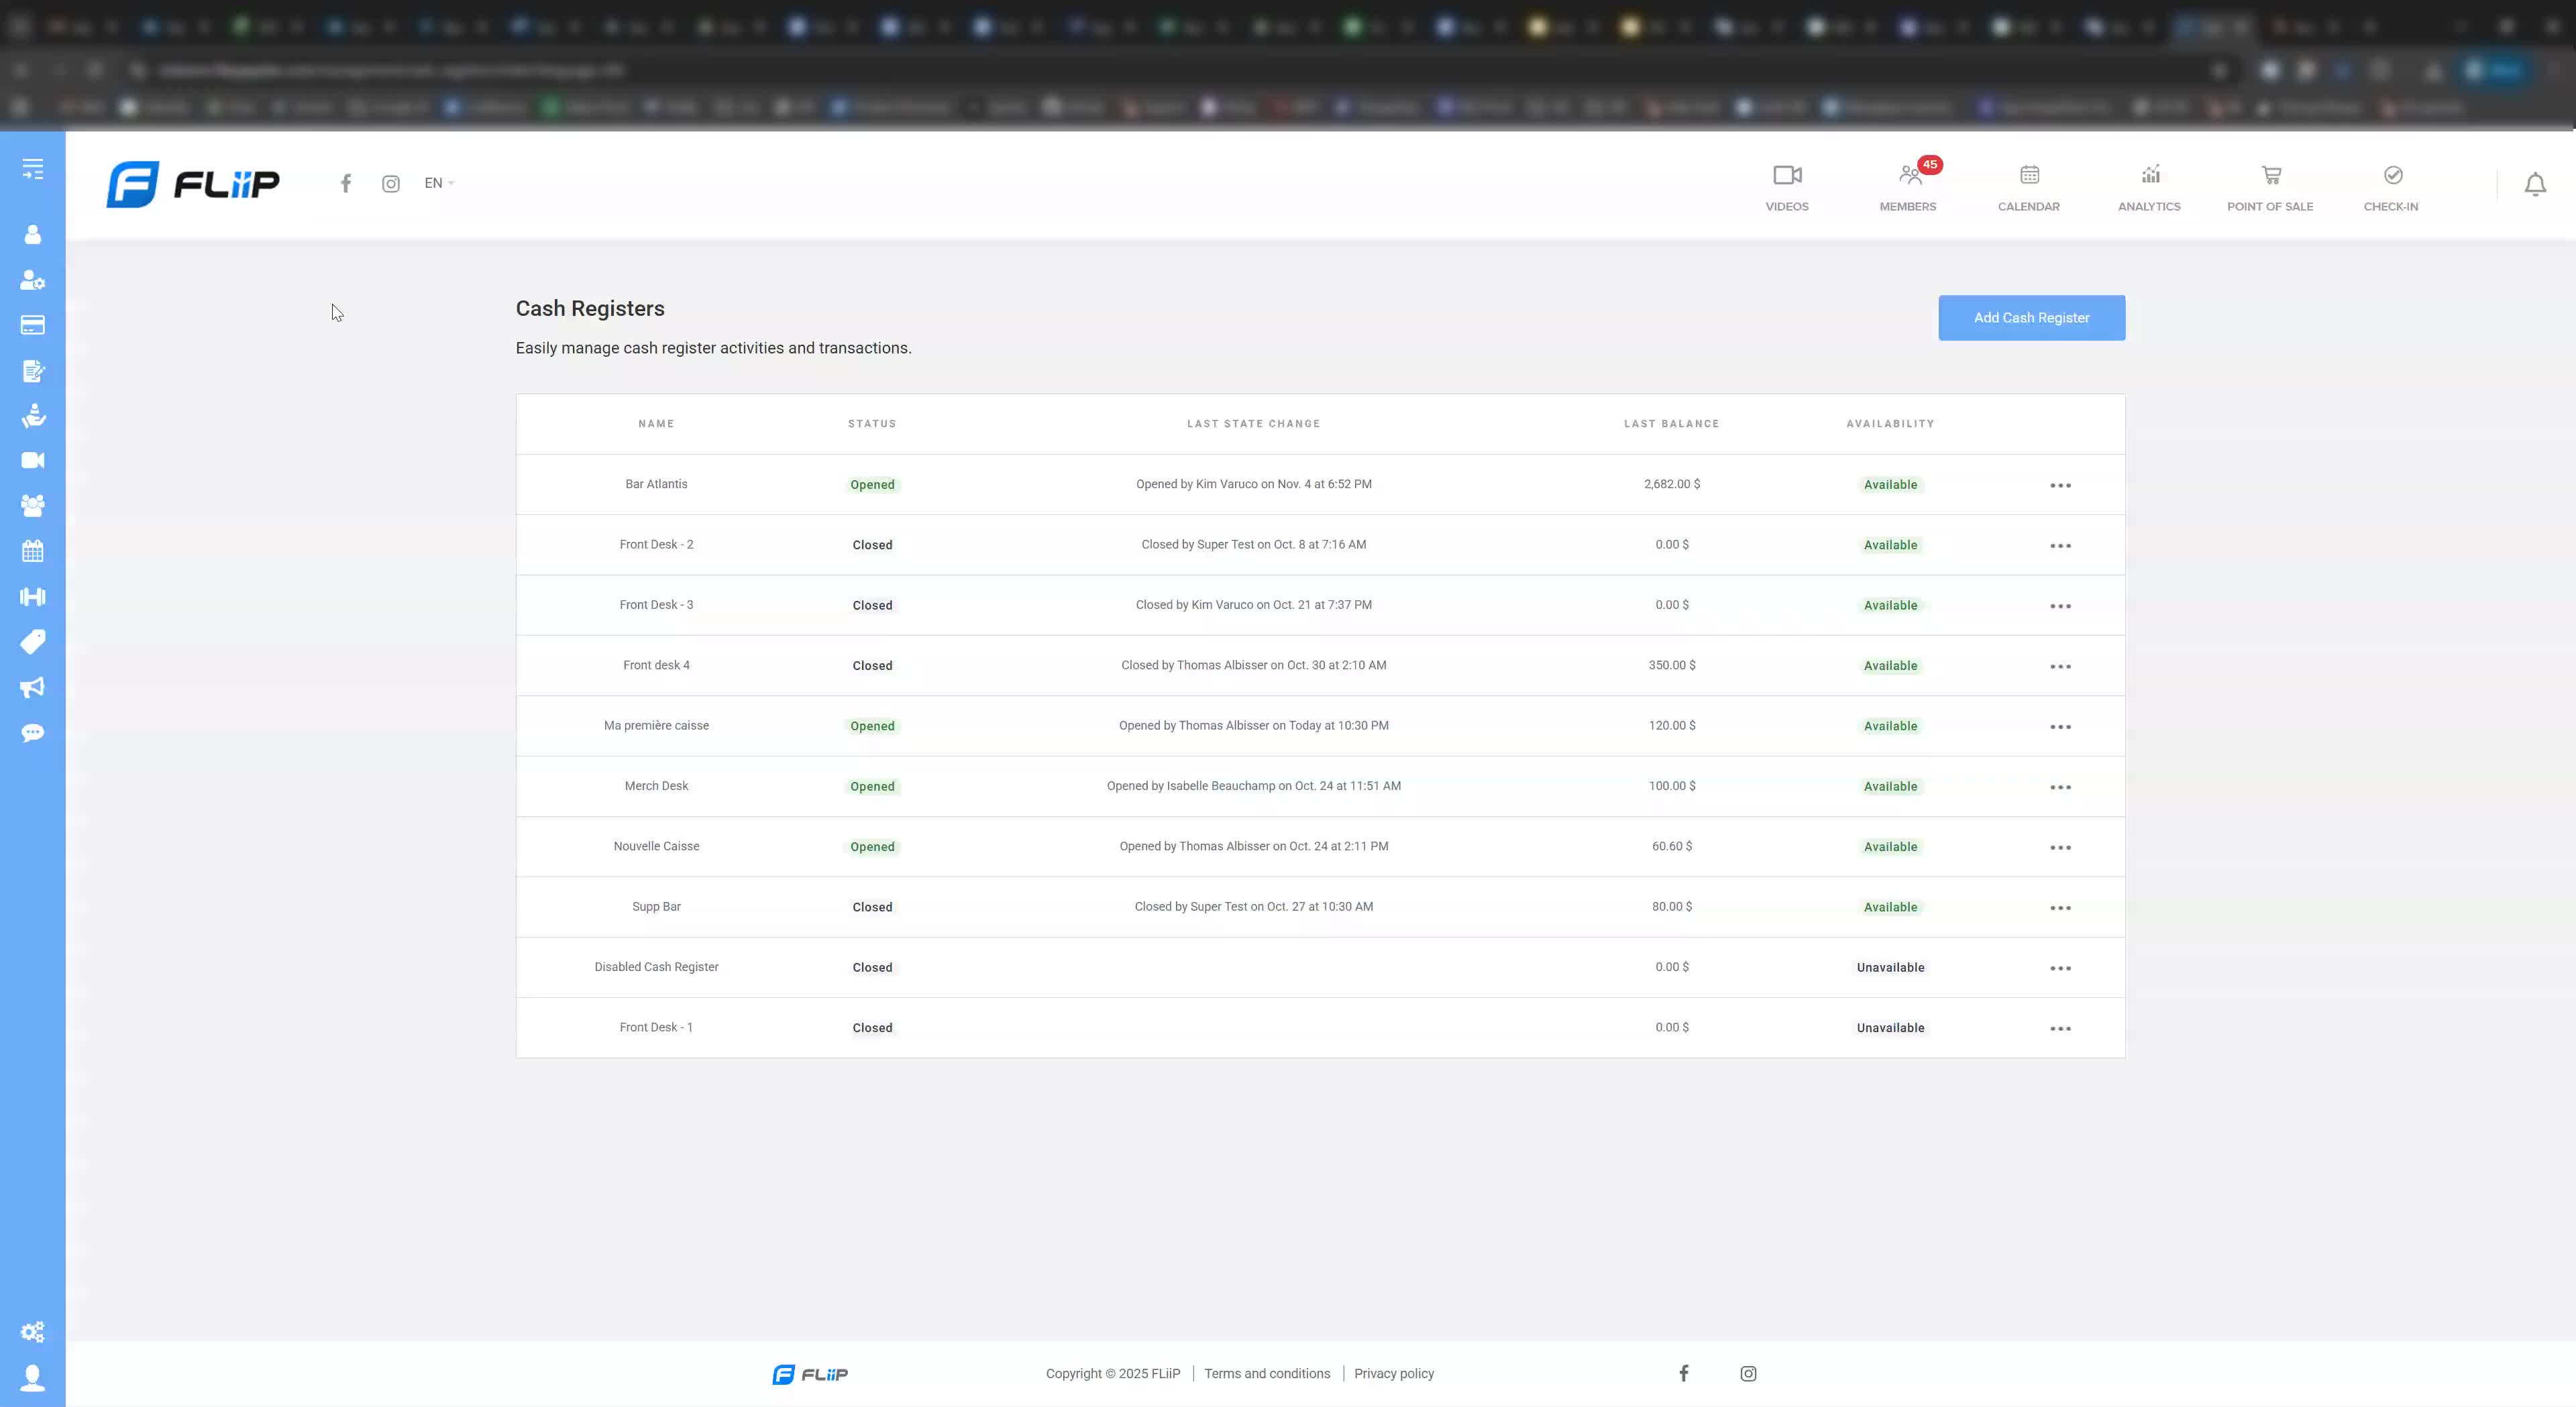Open the dumbbell sidebar icon
This screenshot has width=2576, height=1407.
click(x=33, y=597)
